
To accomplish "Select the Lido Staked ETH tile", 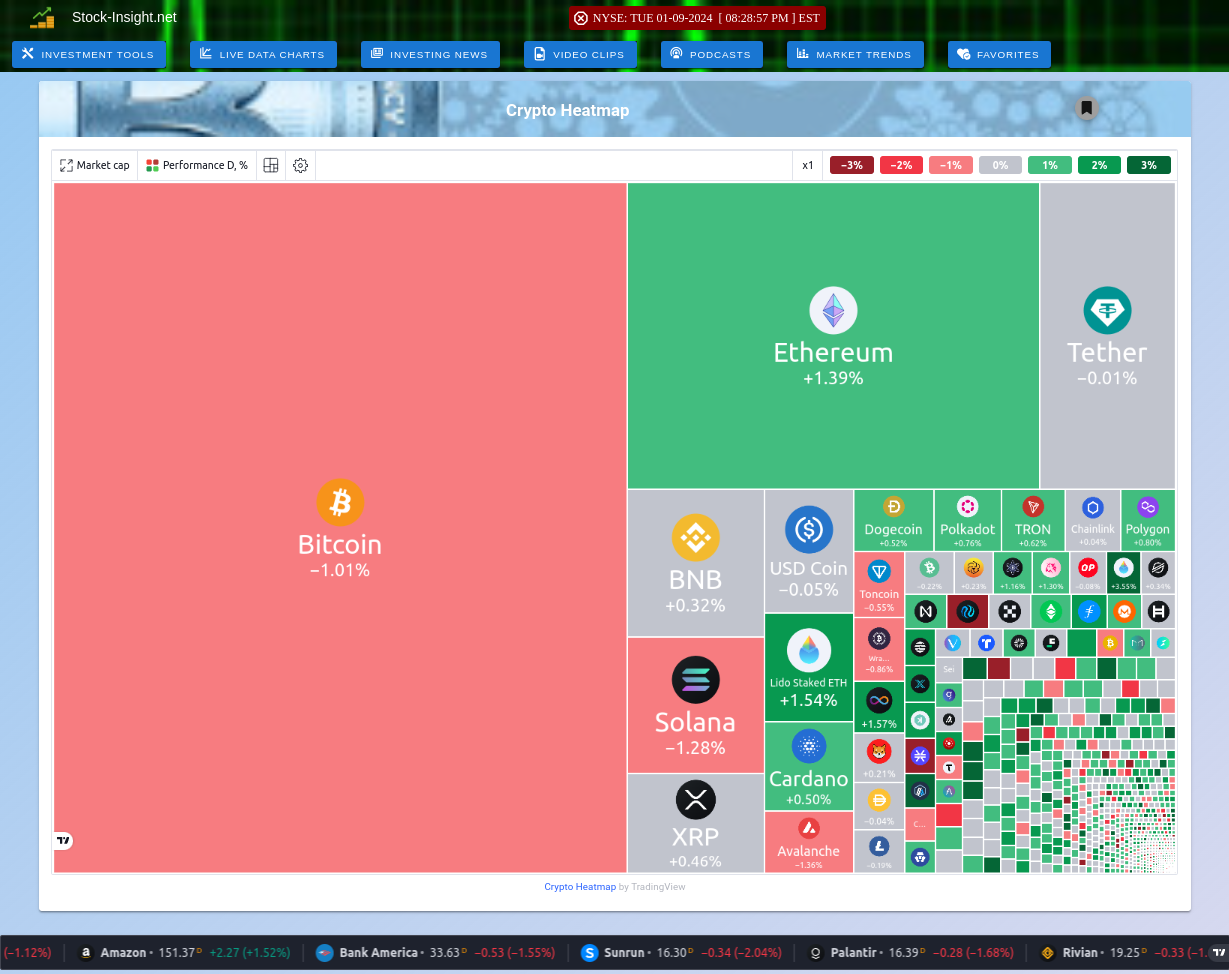I will pyautogui.click(x=809, y=667).
